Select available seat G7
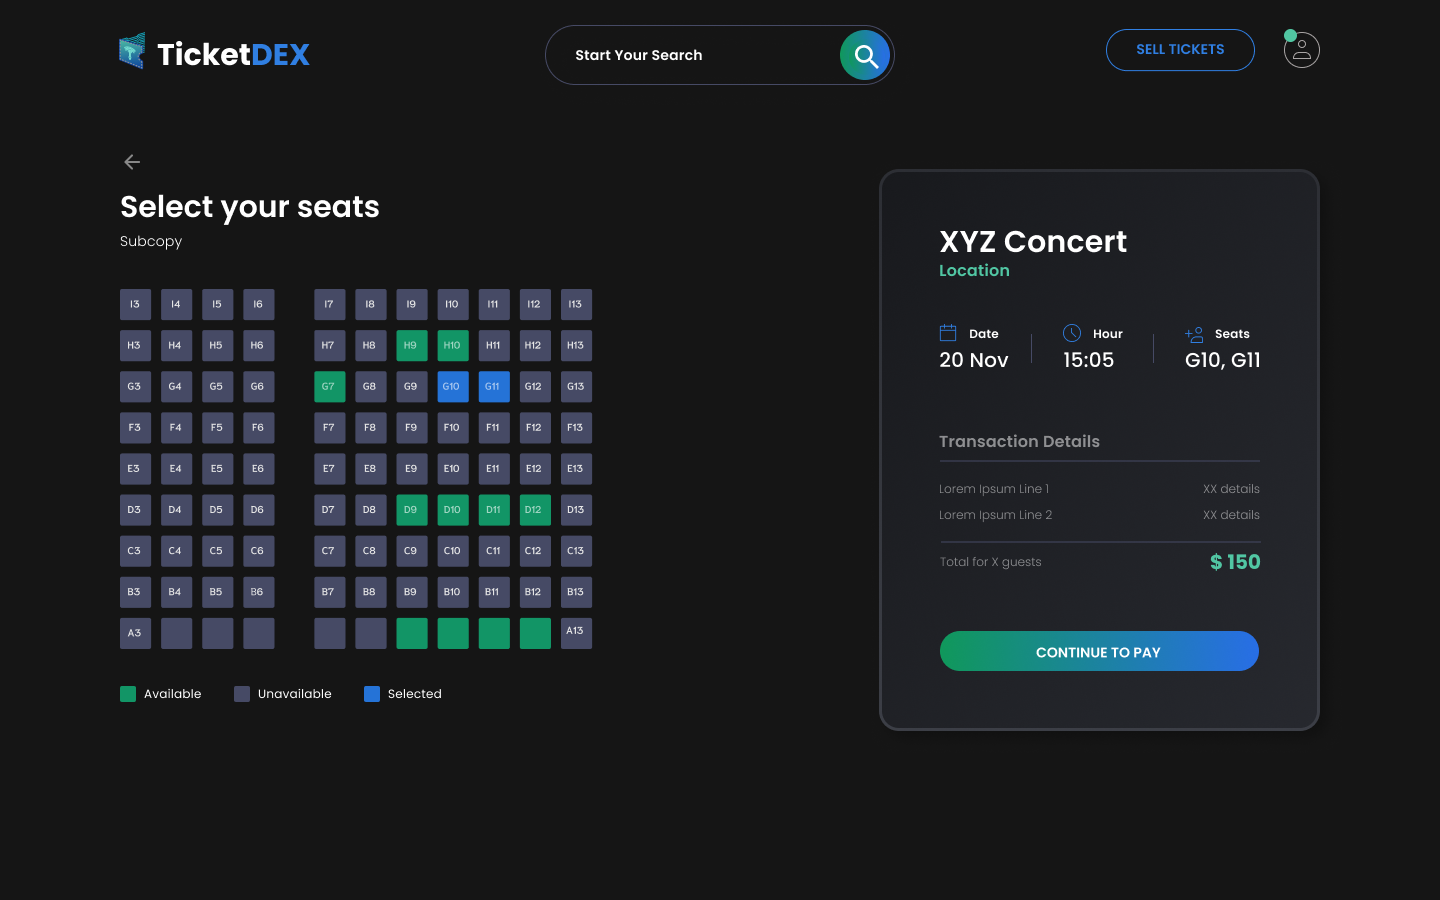 (329, 386)
